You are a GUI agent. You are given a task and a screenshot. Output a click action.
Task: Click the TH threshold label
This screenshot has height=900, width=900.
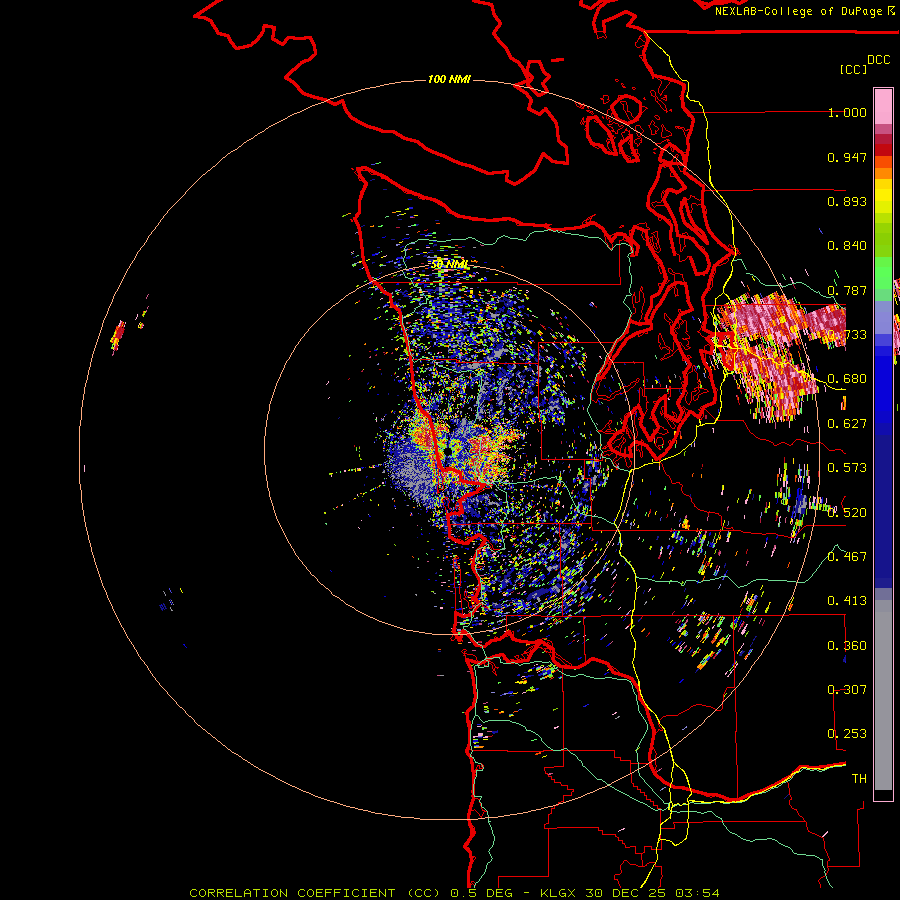(859, 779)
